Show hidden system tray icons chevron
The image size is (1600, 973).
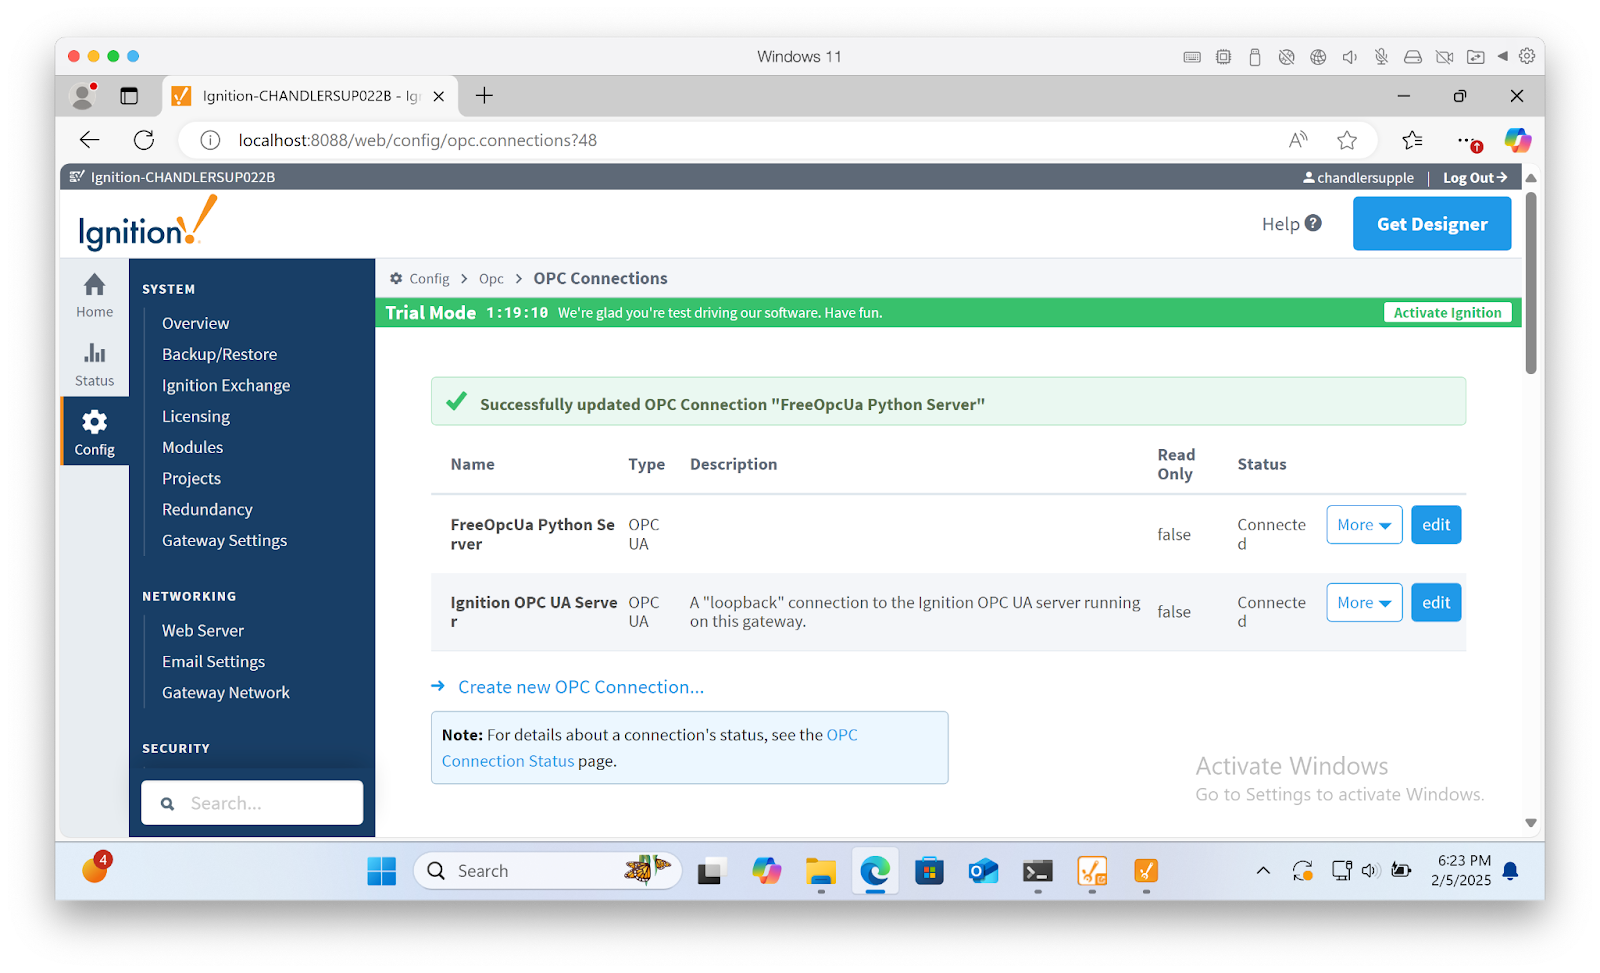tap(1263, 871)
